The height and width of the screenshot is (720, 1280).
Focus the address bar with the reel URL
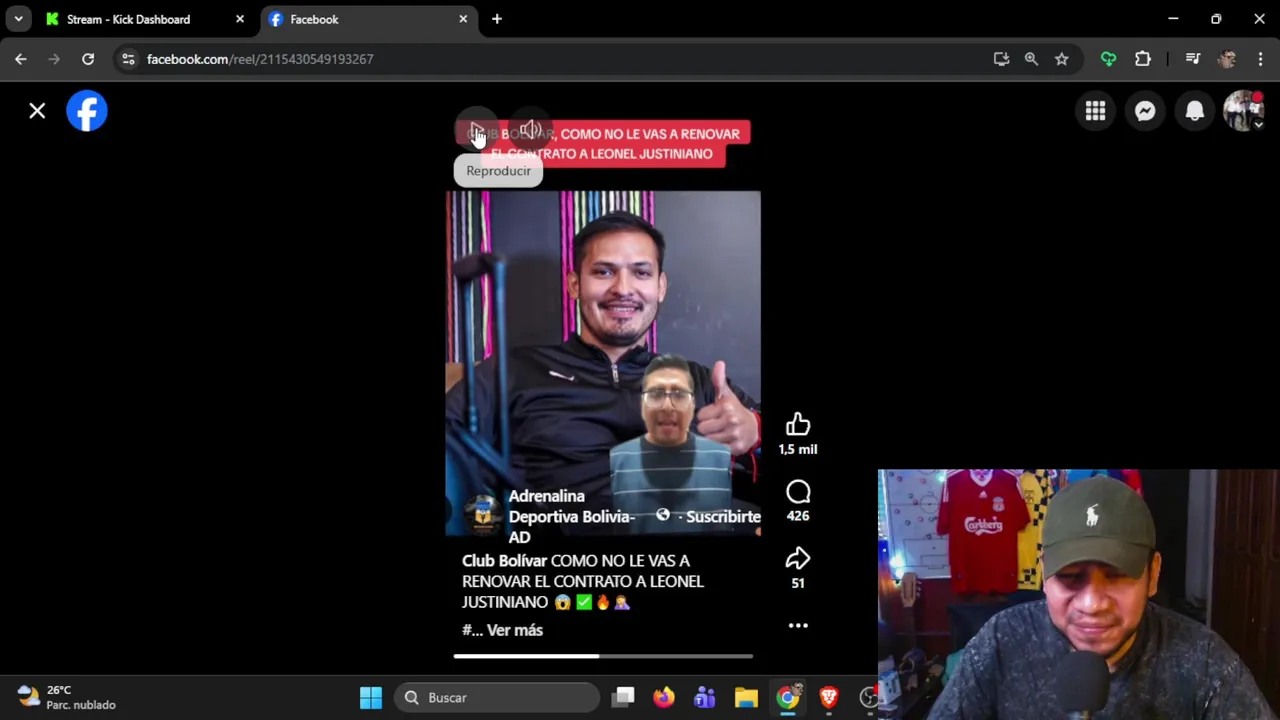(x=560, y=59)
